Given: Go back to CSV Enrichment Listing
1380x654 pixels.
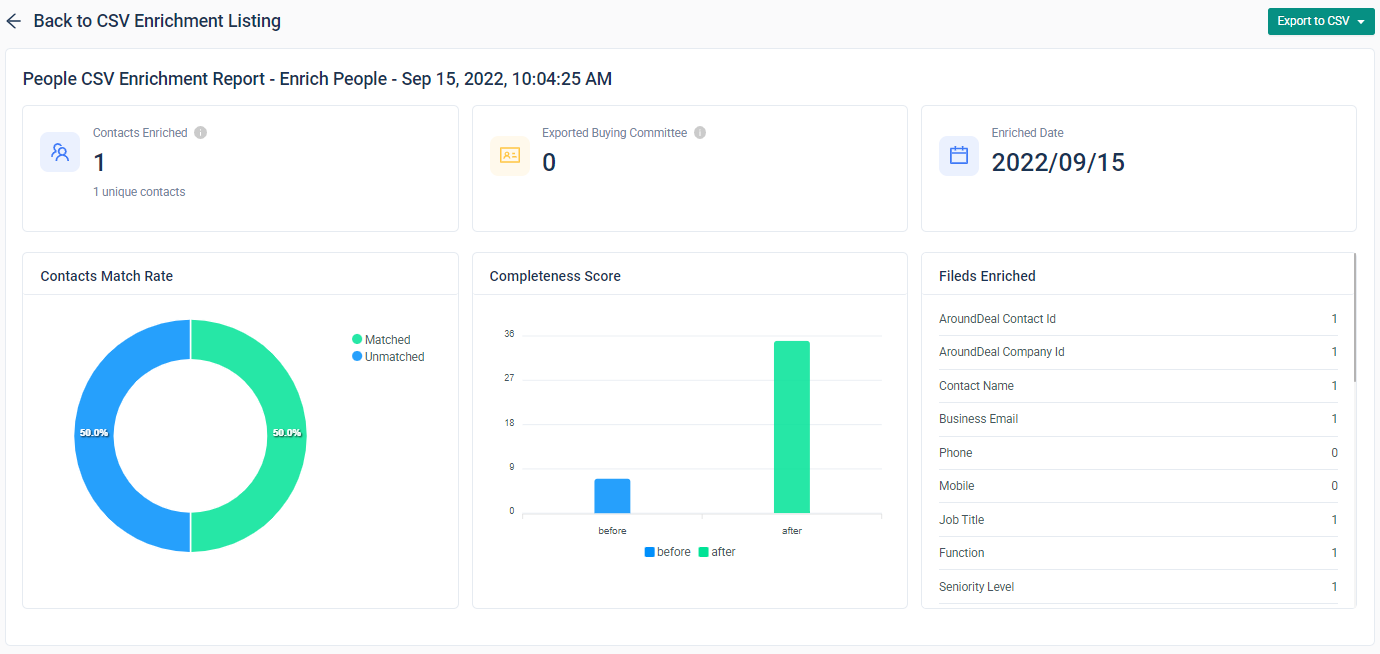Looking at the screenshot, I should (157, 21).
